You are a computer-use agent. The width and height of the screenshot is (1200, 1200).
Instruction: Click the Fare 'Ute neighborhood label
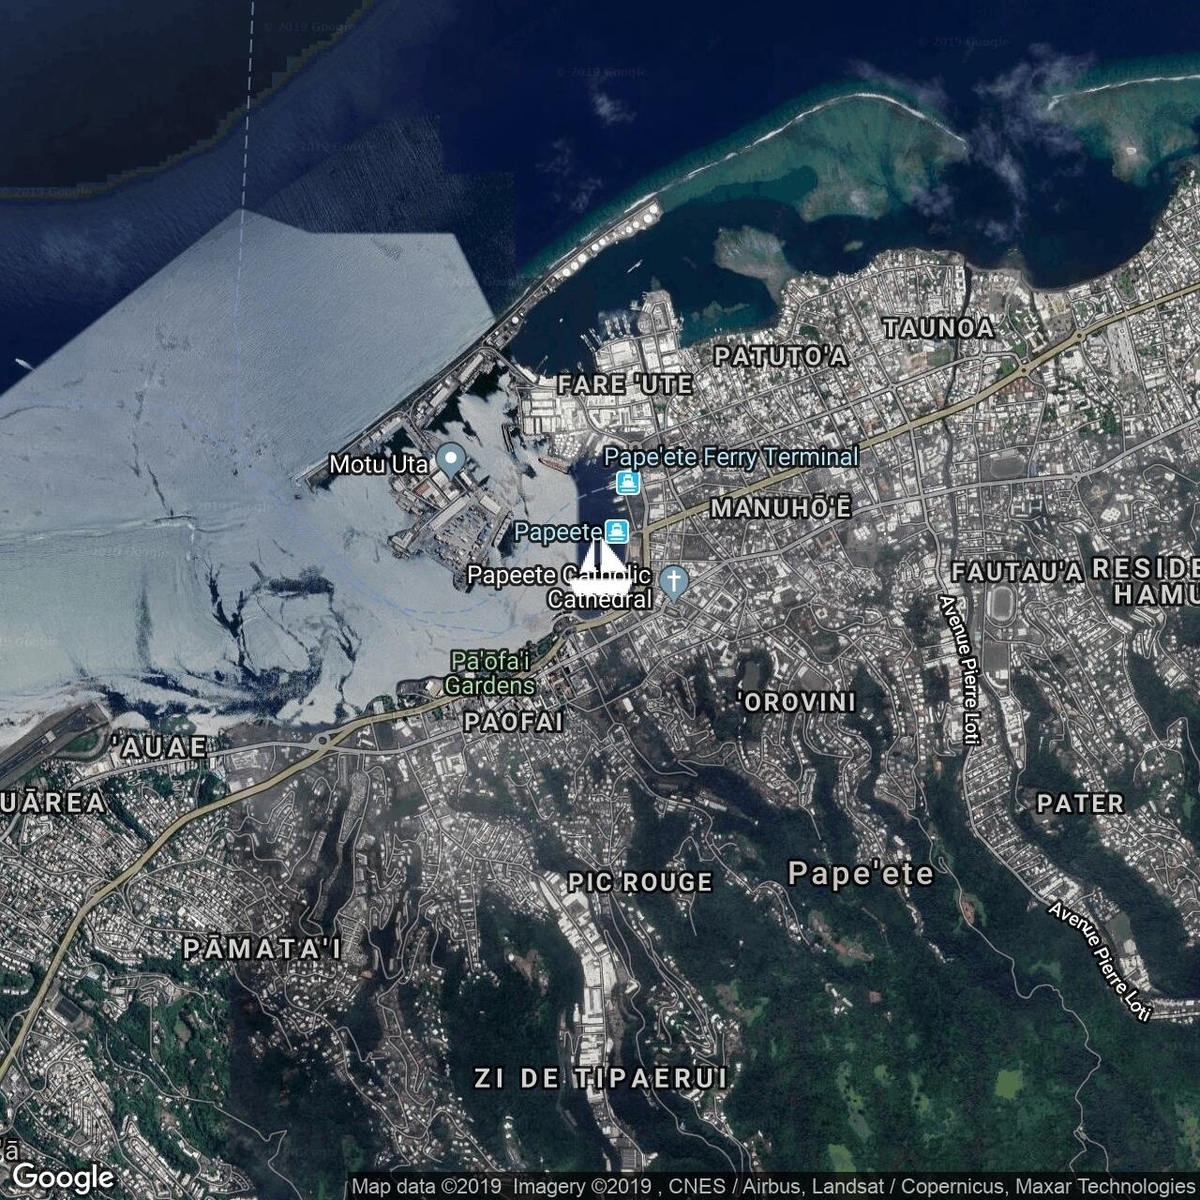pos(625,384)
